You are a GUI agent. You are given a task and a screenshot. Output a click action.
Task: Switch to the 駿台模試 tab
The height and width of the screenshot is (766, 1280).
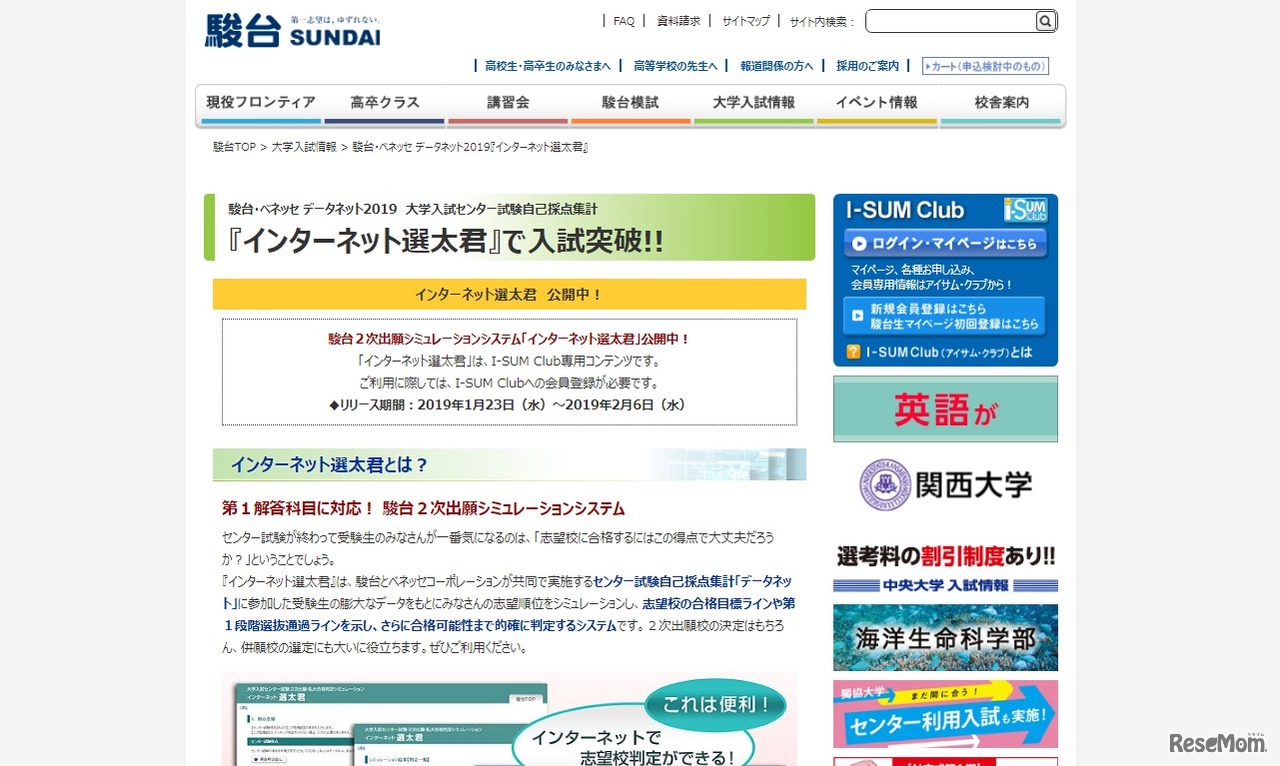629,102
